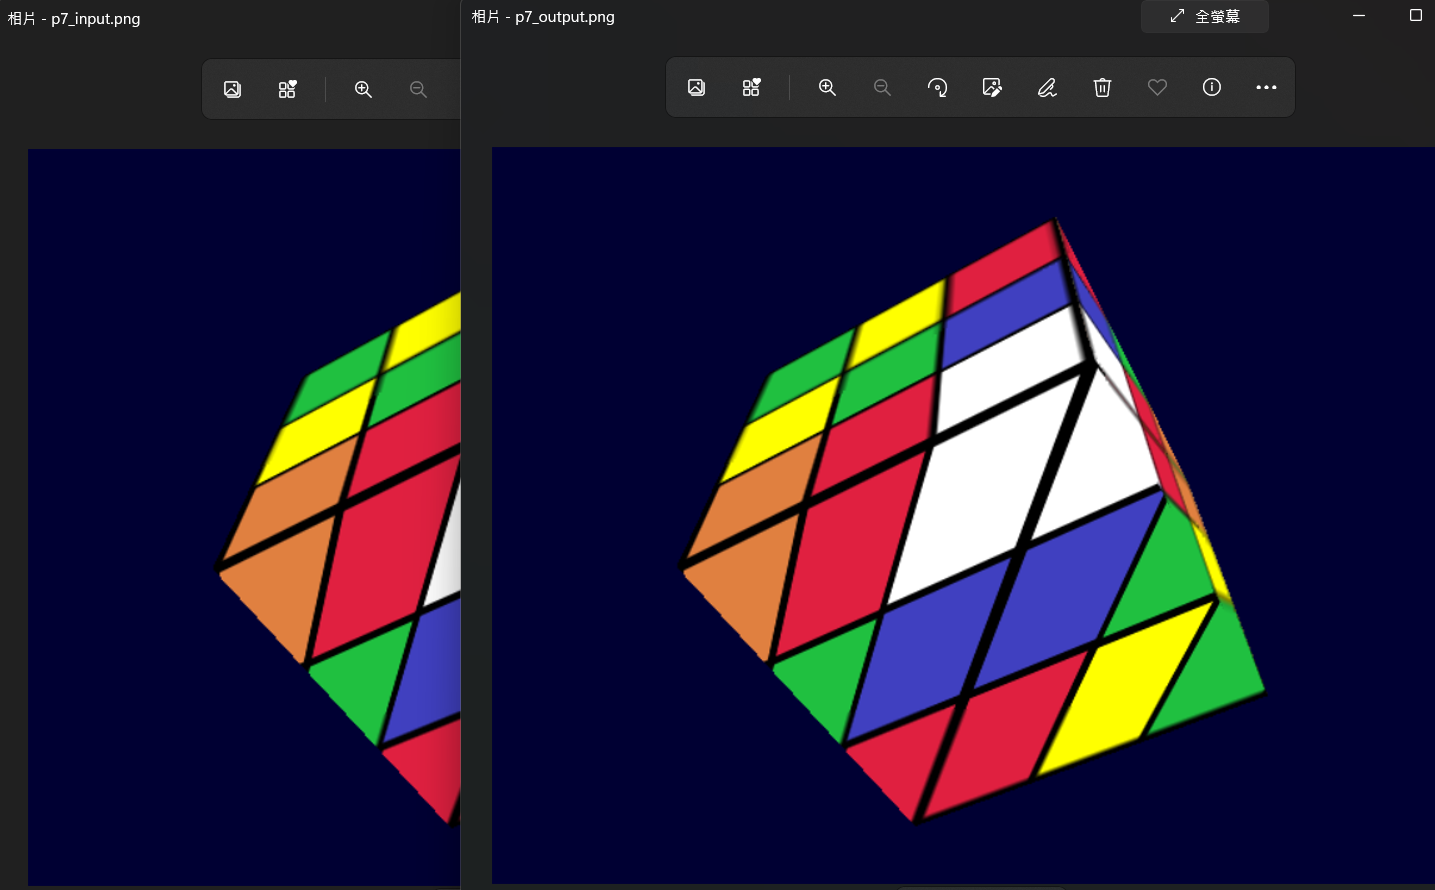Open the more options menu
The height and width of the screenshot is (890, 1435).
(x=1266, y=87)
